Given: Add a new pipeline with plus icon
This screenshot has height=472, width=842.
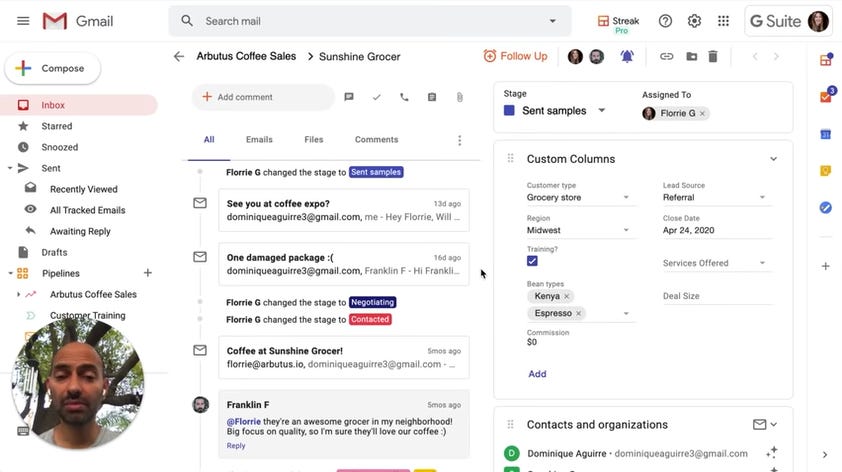Looking at the screenshot, I should (x=148, y=273).
